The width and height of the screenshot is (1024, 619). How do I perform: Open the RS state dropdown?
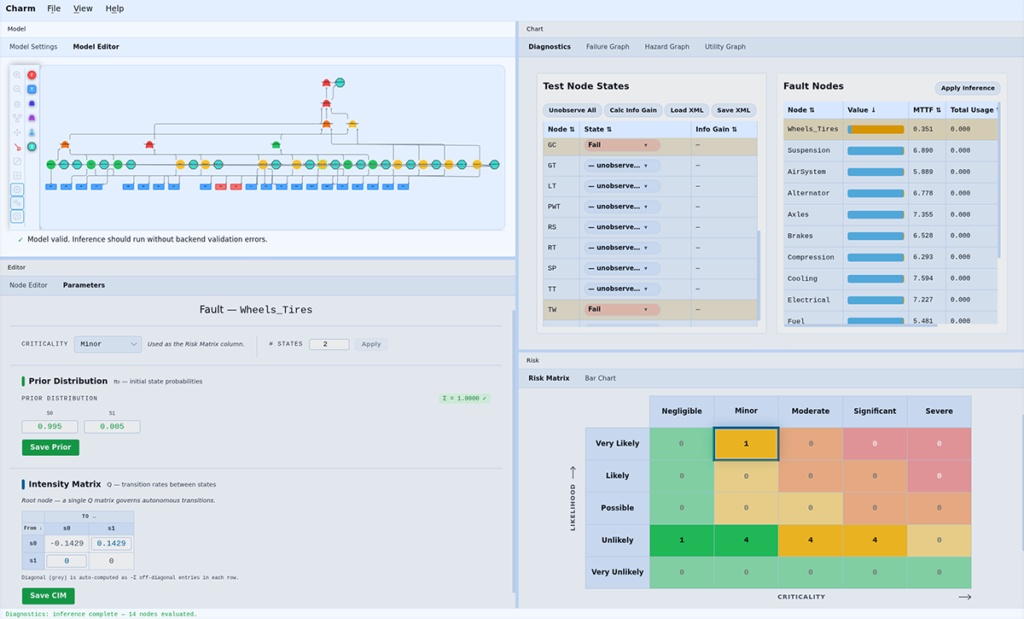click(x=622, y=227)
